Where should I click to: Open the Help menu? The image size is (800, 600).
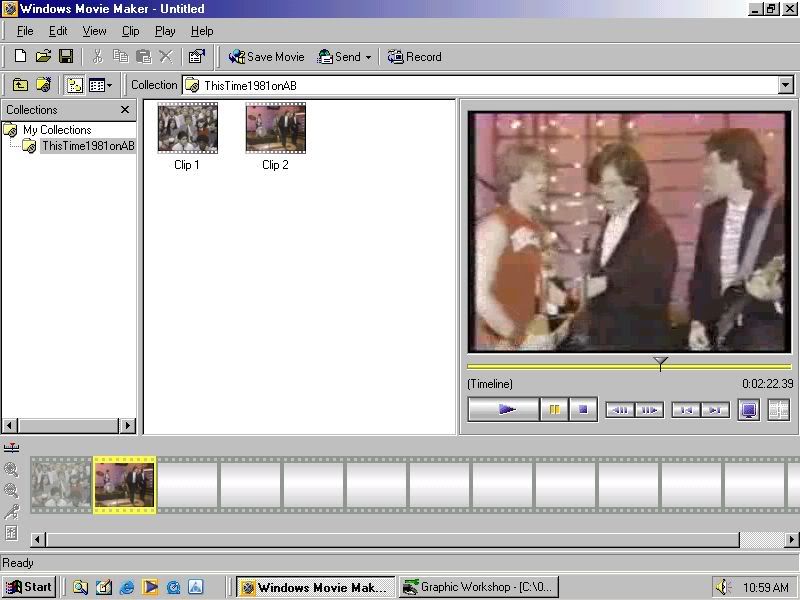202,31
